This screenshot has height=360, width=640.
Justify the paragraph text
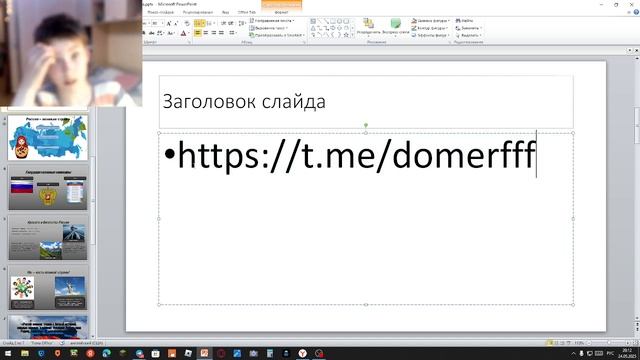pyautogui.click(x=221, y=33)
